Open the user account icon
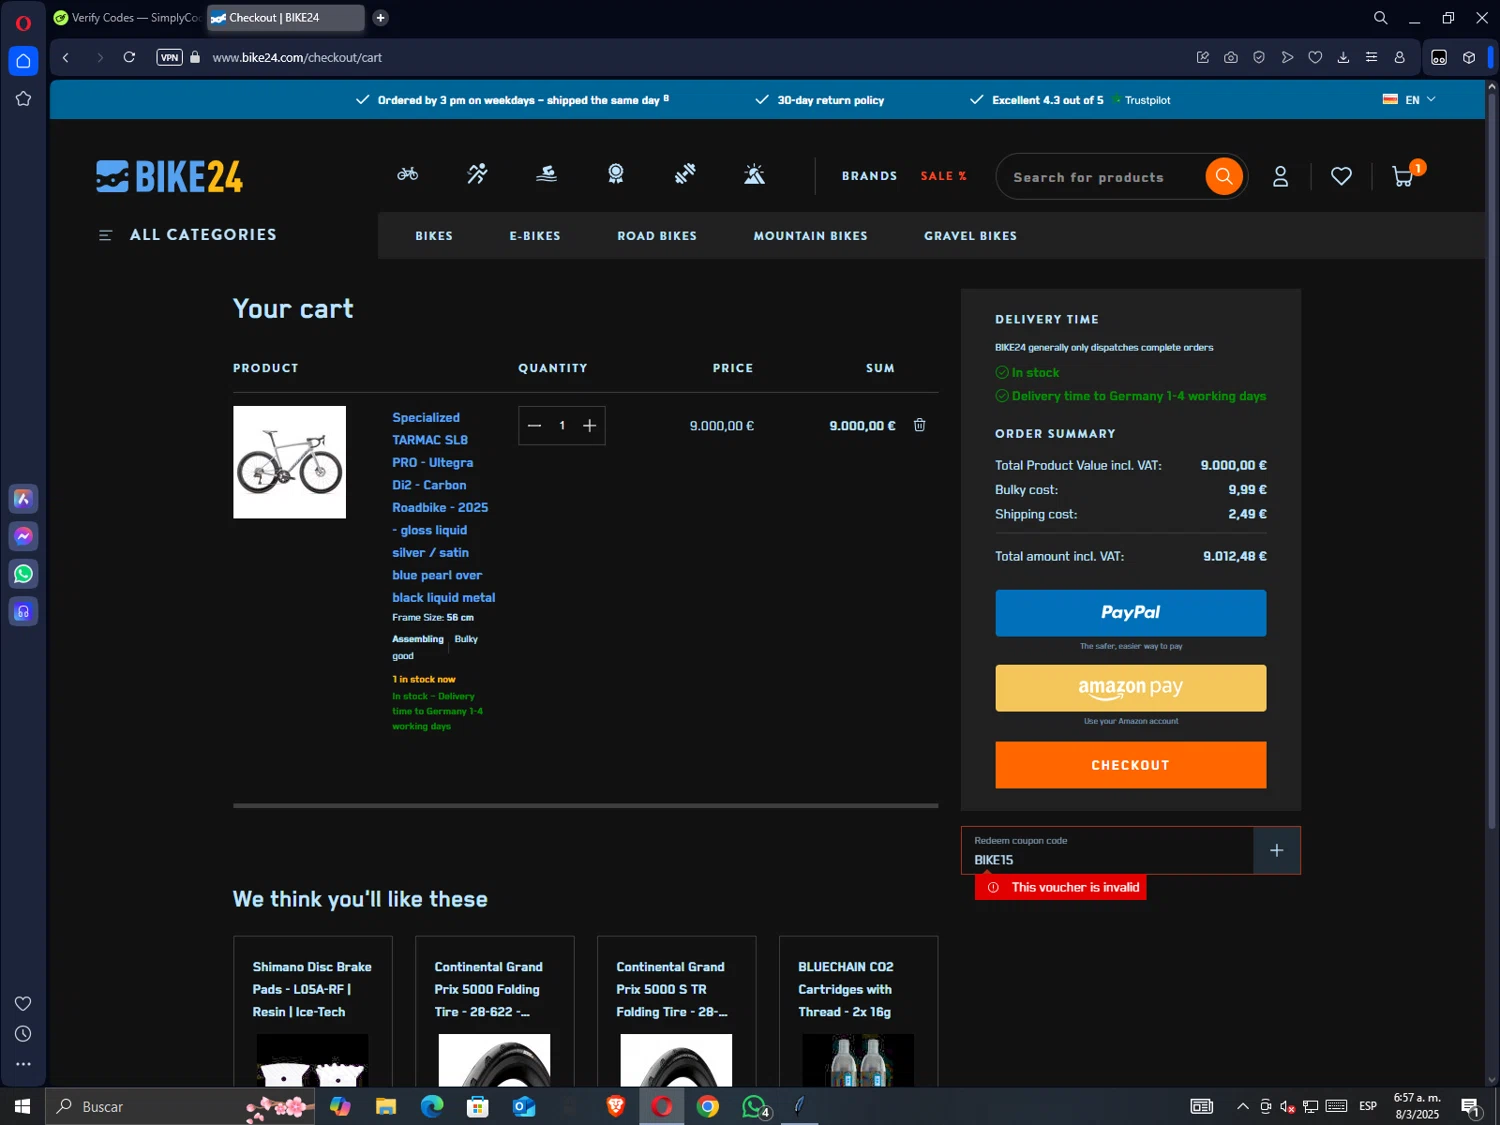Image resolution: width=1500 pixels, height=1125 pixels. pyautogui.click(x=1280, y=177)
